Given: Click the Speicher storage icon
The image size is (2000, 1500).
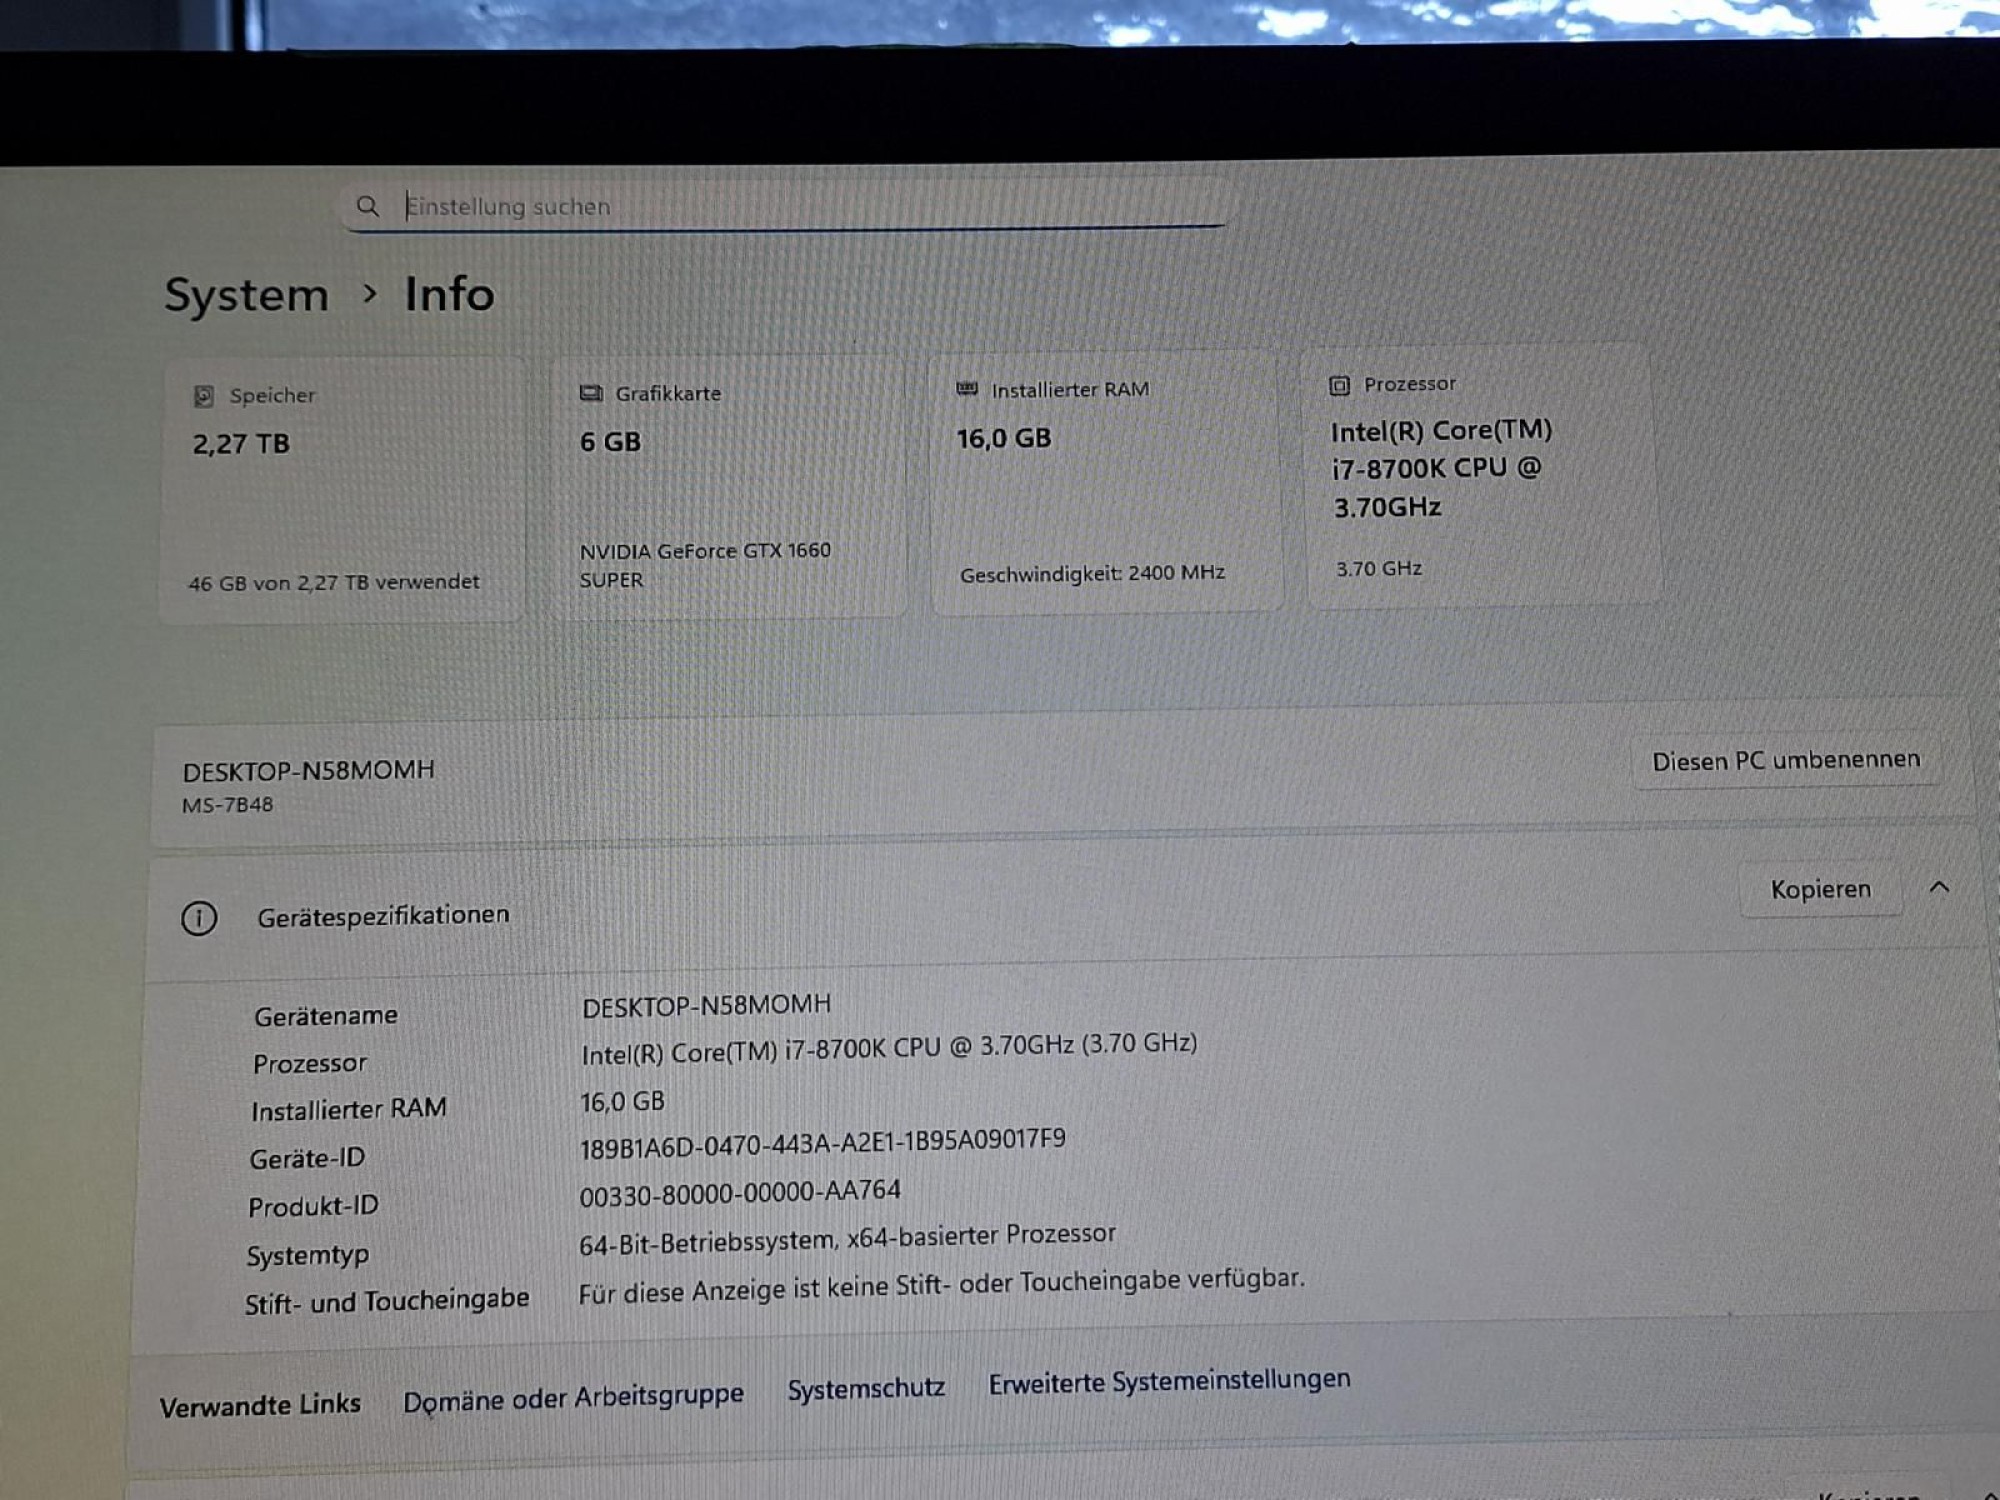Looking at the screenshot, I should pyautogui.click(x=204, y=396).
